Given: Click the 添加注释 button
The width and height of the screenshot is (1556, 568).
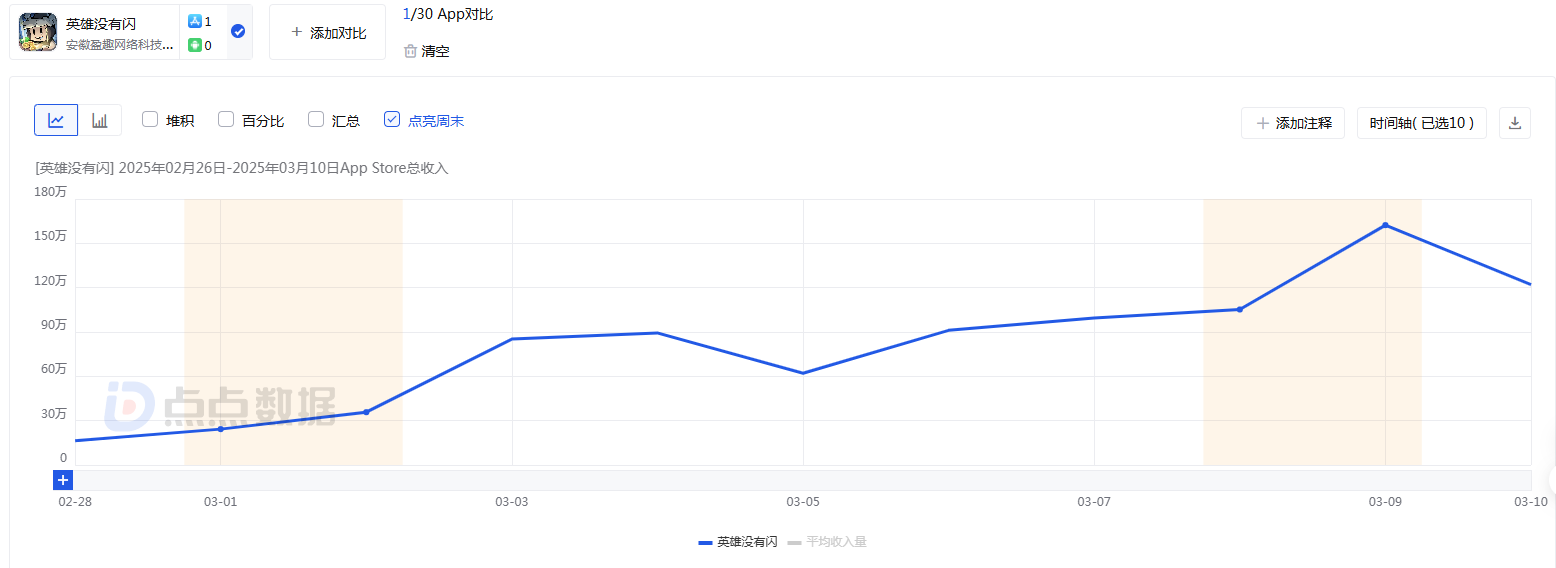Looking at the screenshot, I should [1293, 123].
